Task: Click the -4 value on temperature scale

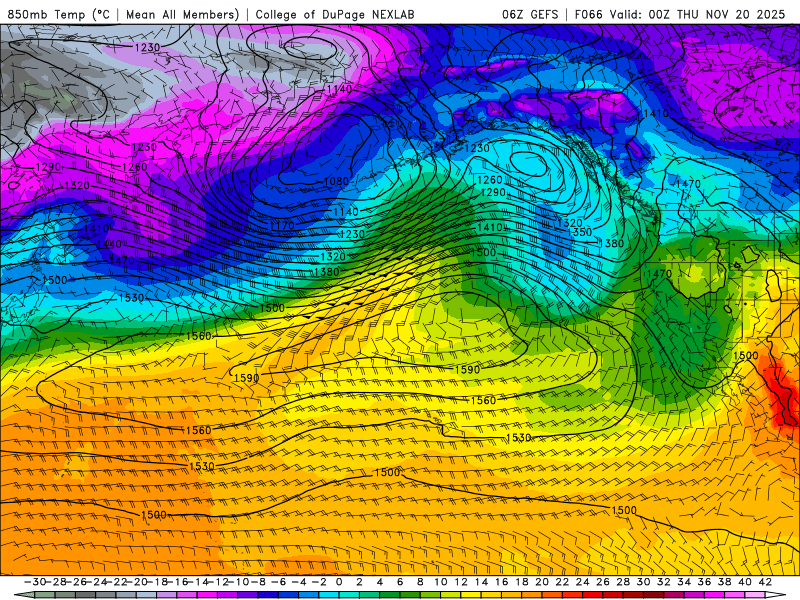Action: click(299, 582)
